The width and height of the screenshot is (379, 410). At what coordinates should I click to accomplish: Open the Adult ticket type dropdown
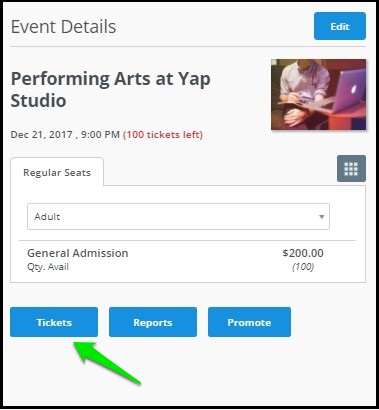[178, 216]
